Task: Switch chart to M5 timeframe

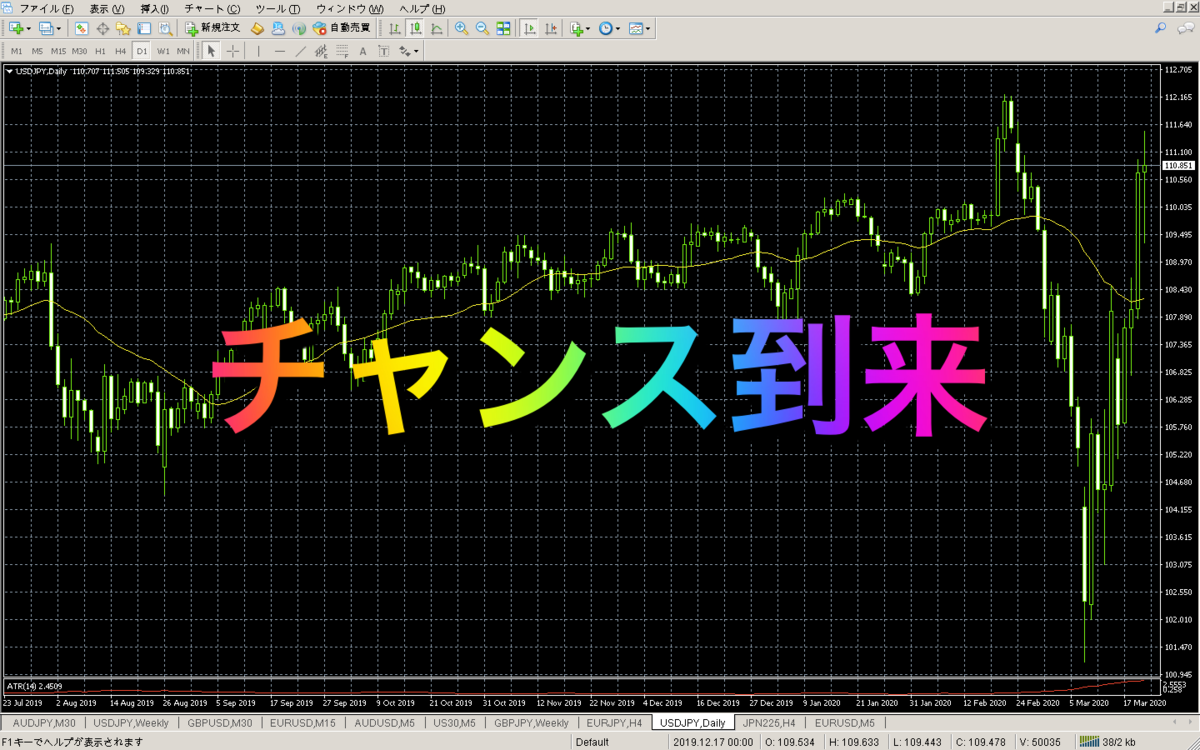Action: pos(37,51)
